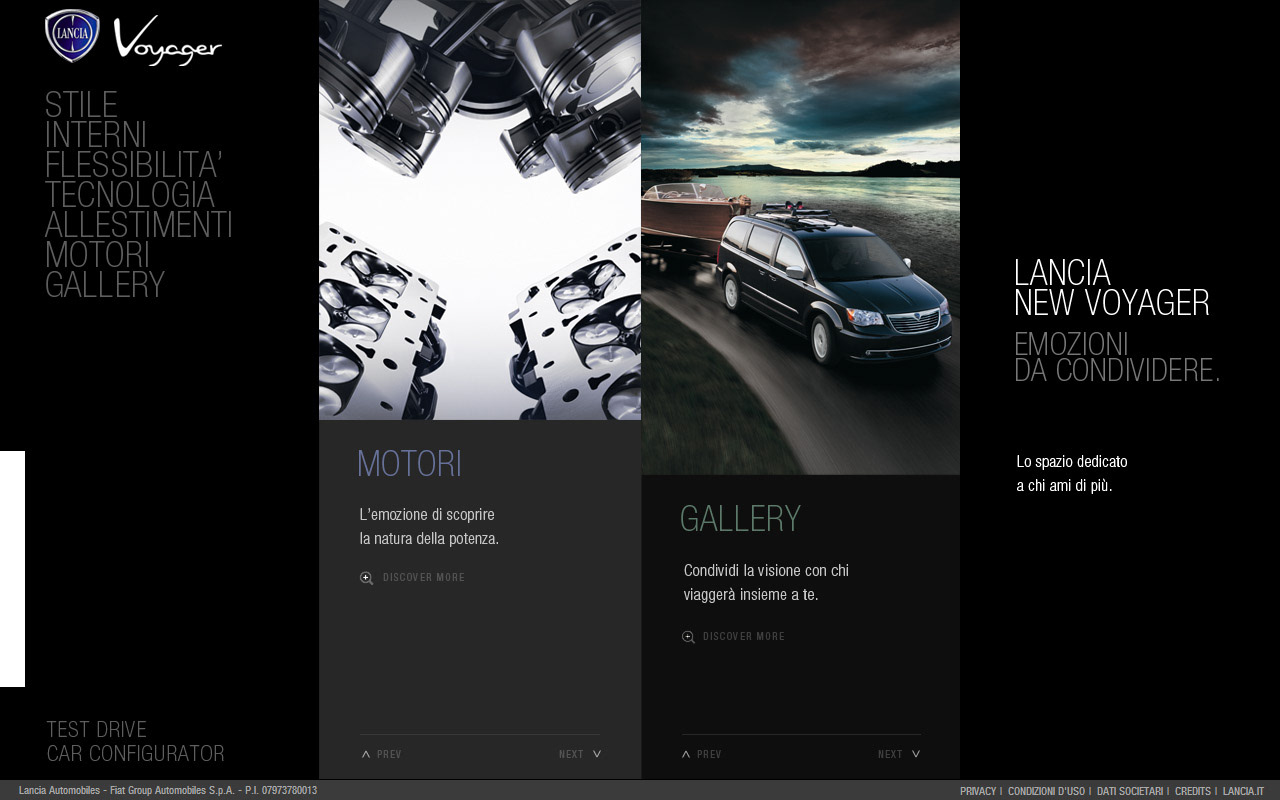Click the down arrow in the MOTORI panel
This screenshot has width=1280, height=800.
click(x=597, y=754)
